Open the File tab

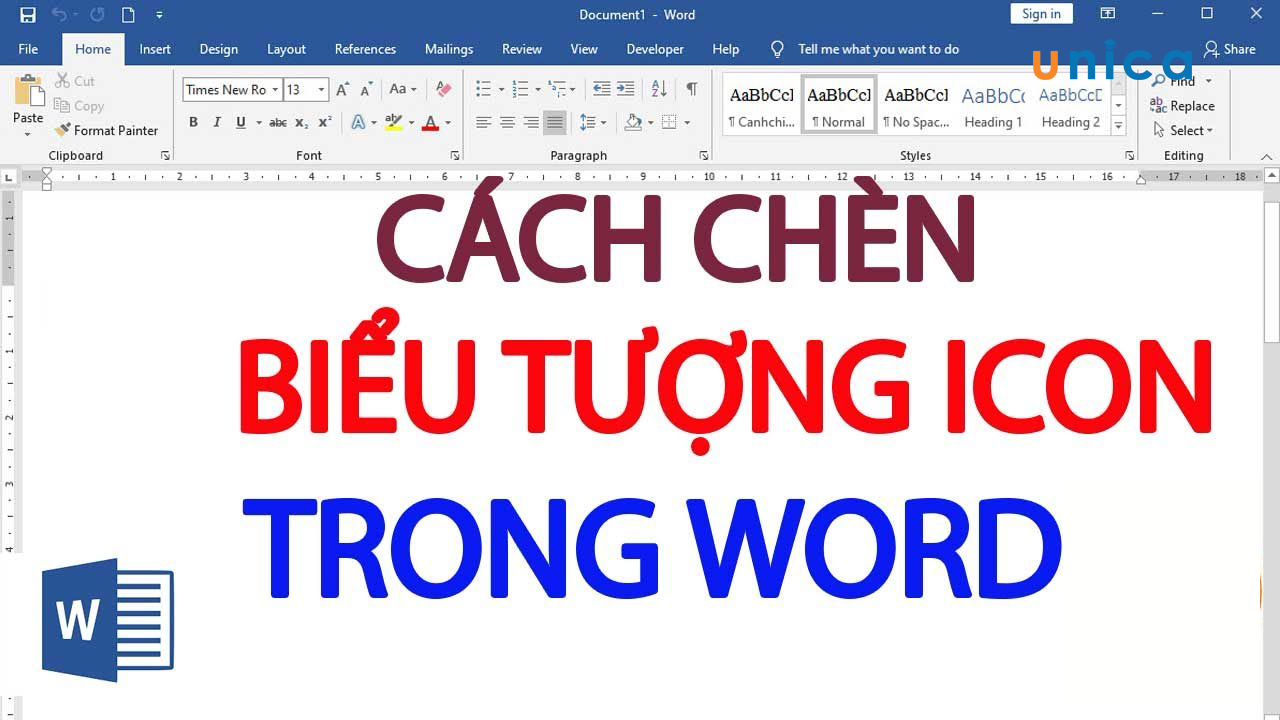28,49
